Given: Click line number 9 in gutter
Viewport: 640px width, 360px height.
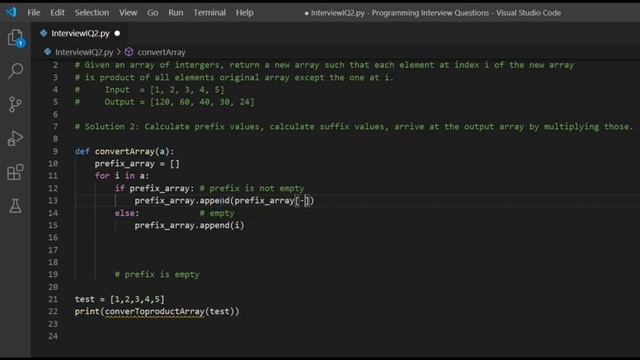Looking at the screenshot, I should (55, 151).
